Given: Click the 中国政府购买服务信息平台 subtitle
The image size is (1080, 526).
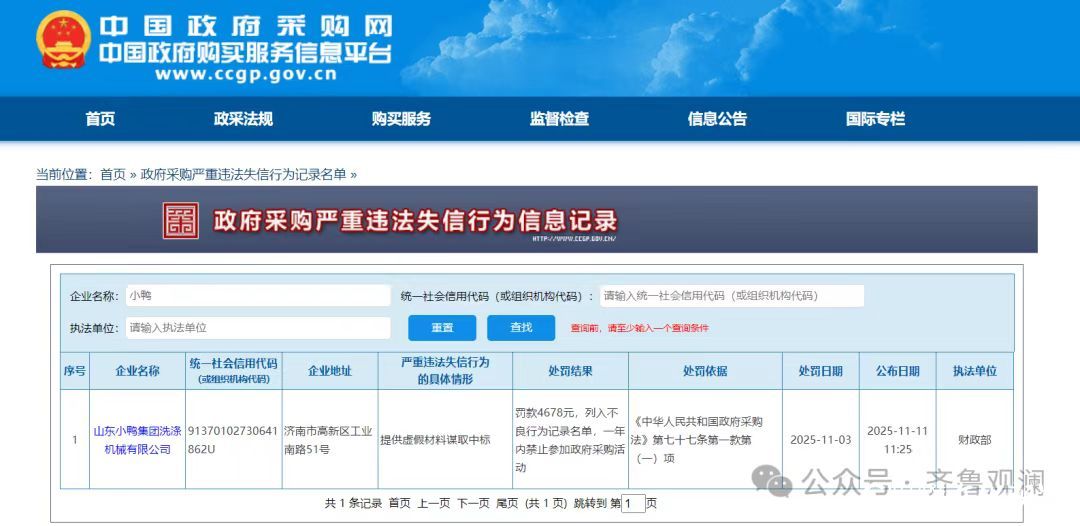Looking at the screenshot, I should pyautogui.click(x=245, y=53).
